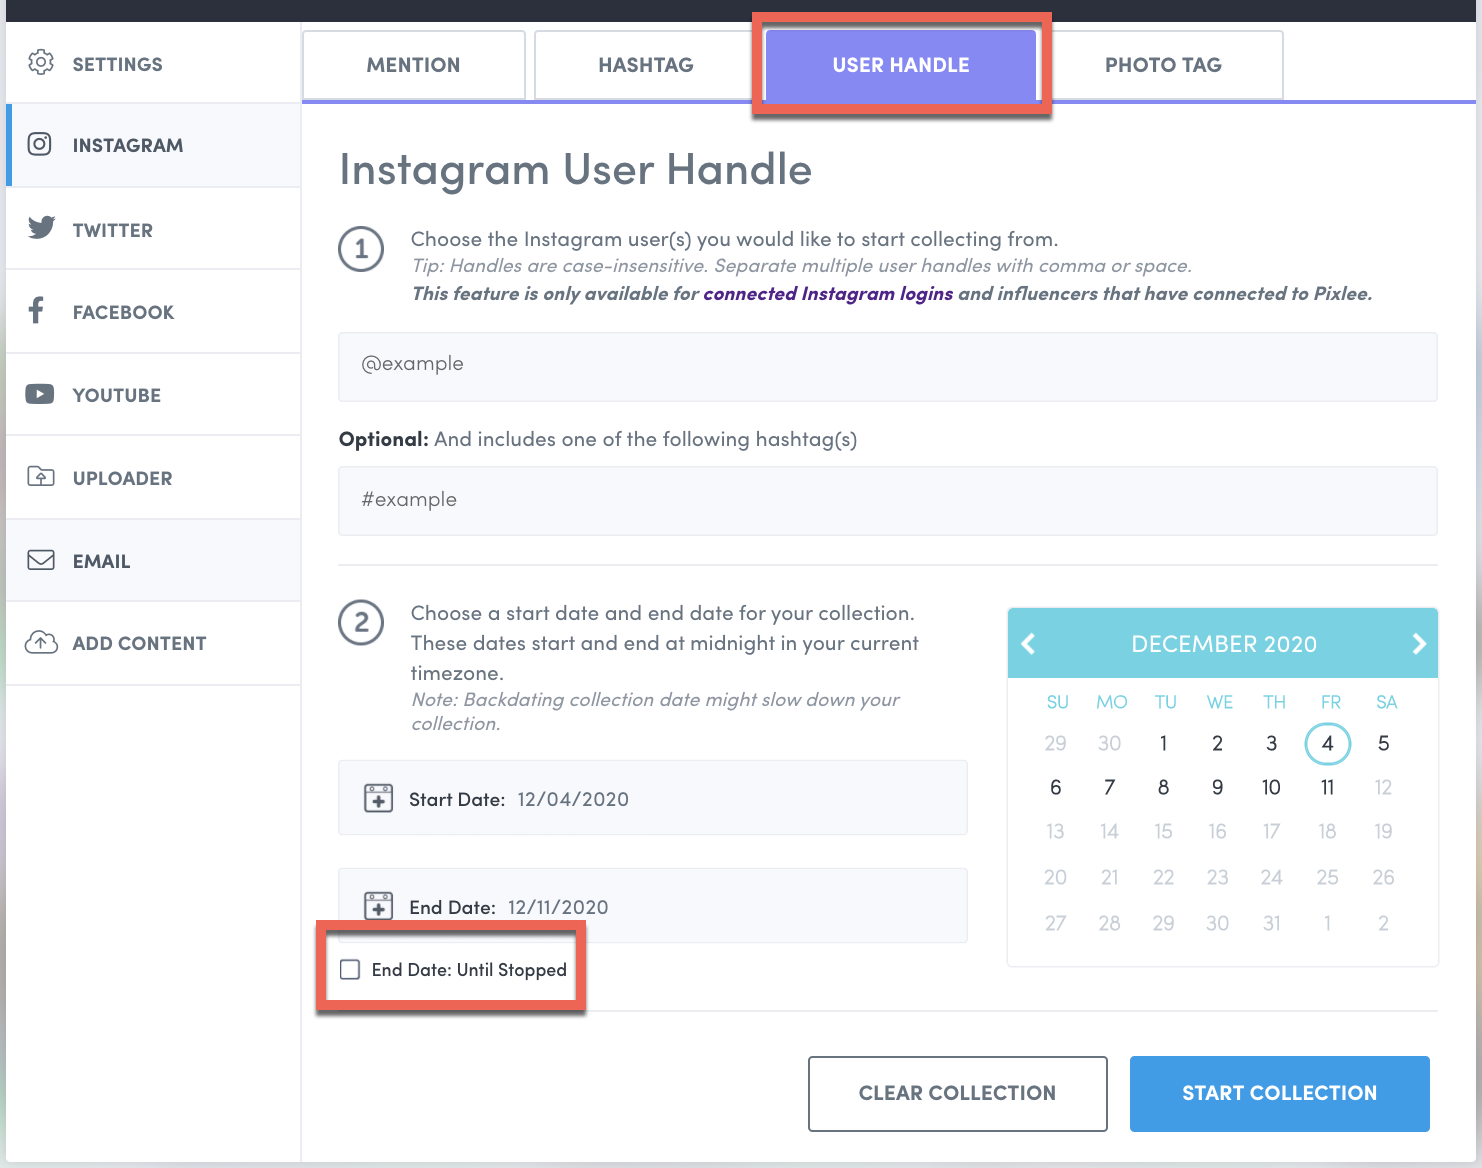Go to previous month in calendar
This screenshot has height=1168, width=1482.
1028,644
